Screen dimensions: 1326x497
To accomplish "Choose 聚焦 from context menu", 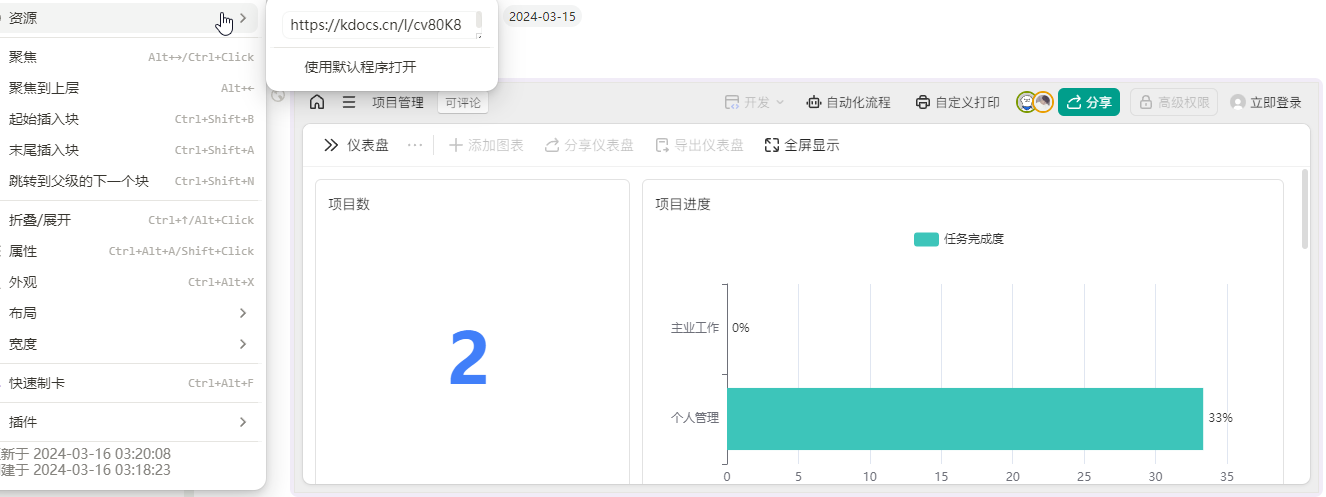I will click(130, 57).
